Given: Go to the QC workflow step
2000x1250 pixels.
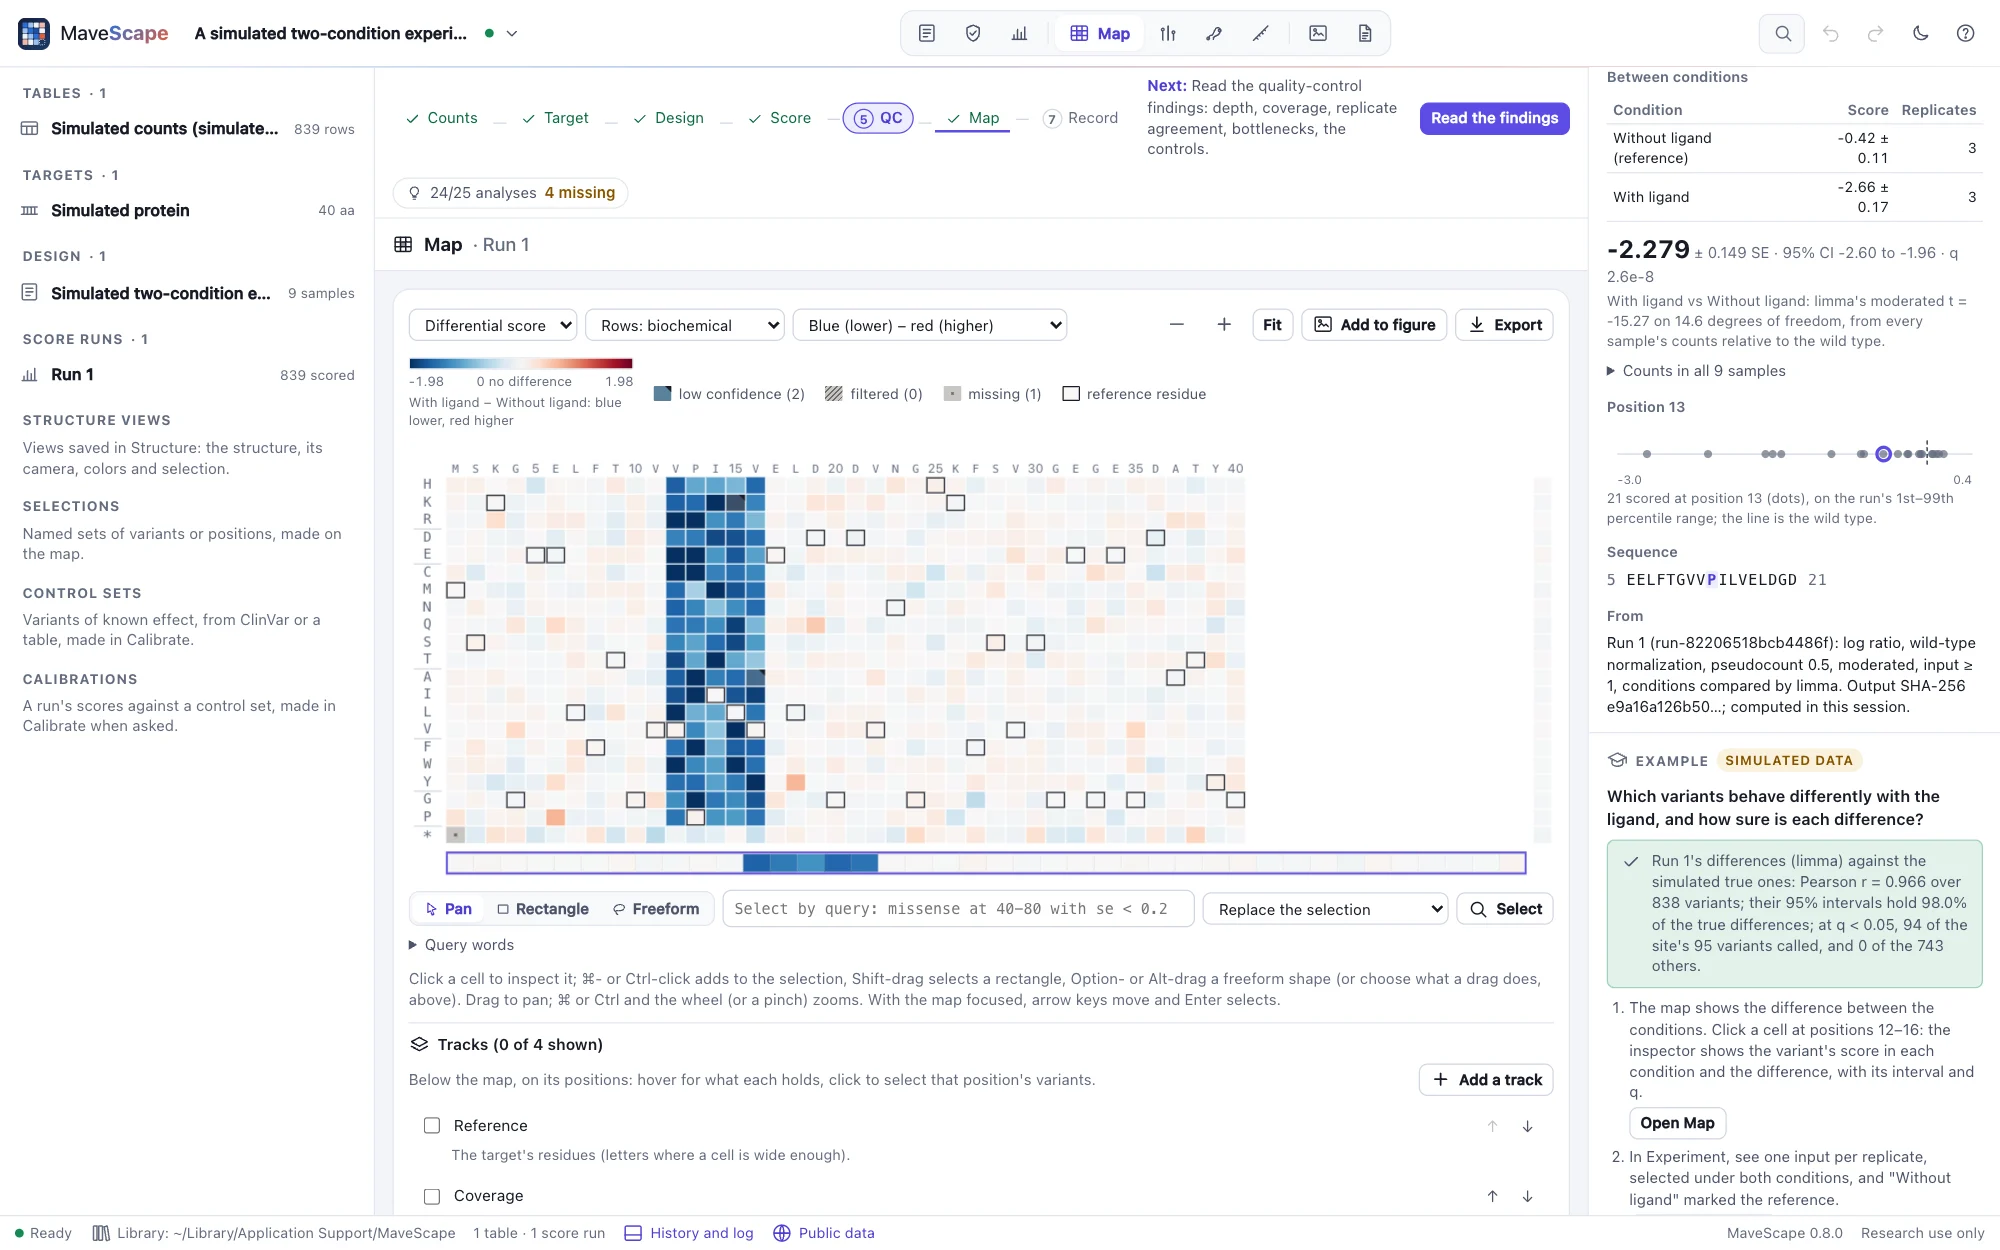Looking at the screenshot, I should [x=878, y=118].
